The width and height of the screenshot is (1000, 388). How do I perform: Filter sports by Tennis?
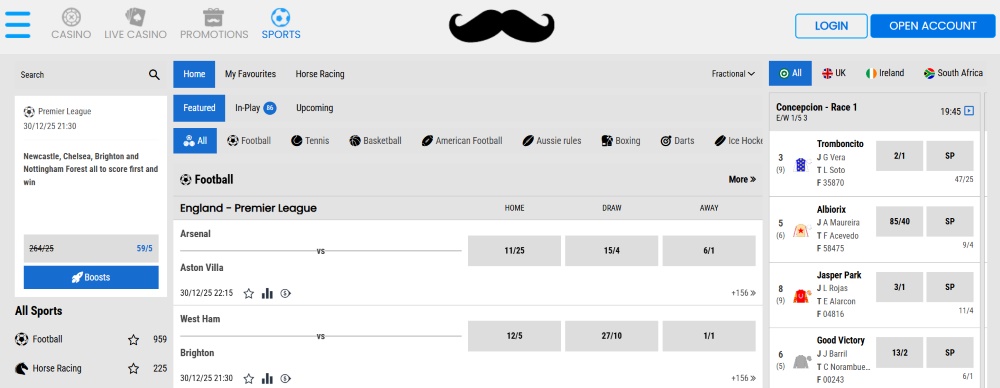(310, 140)
